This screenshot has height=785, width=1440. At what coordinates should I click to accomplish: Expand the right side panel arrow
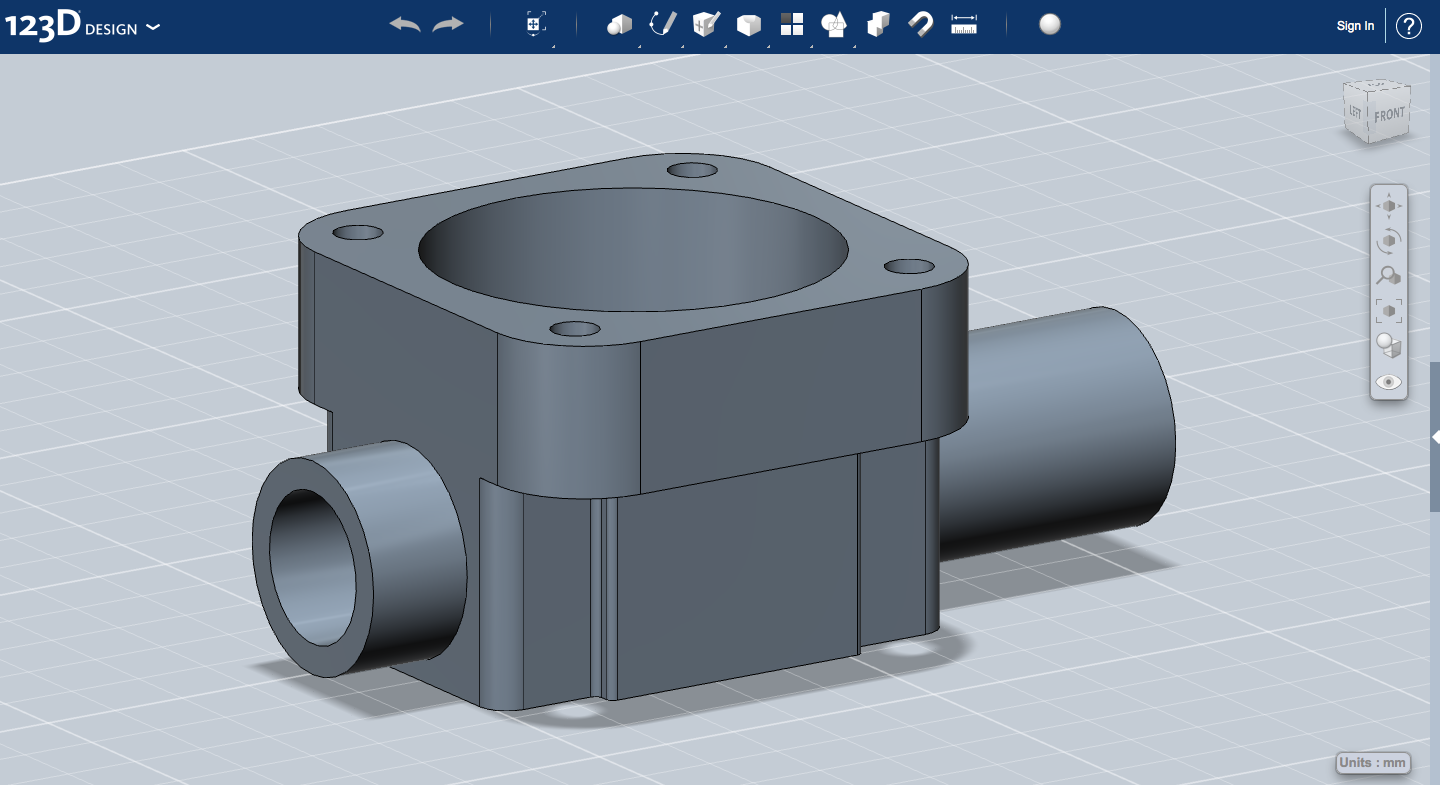[1435, 437]
